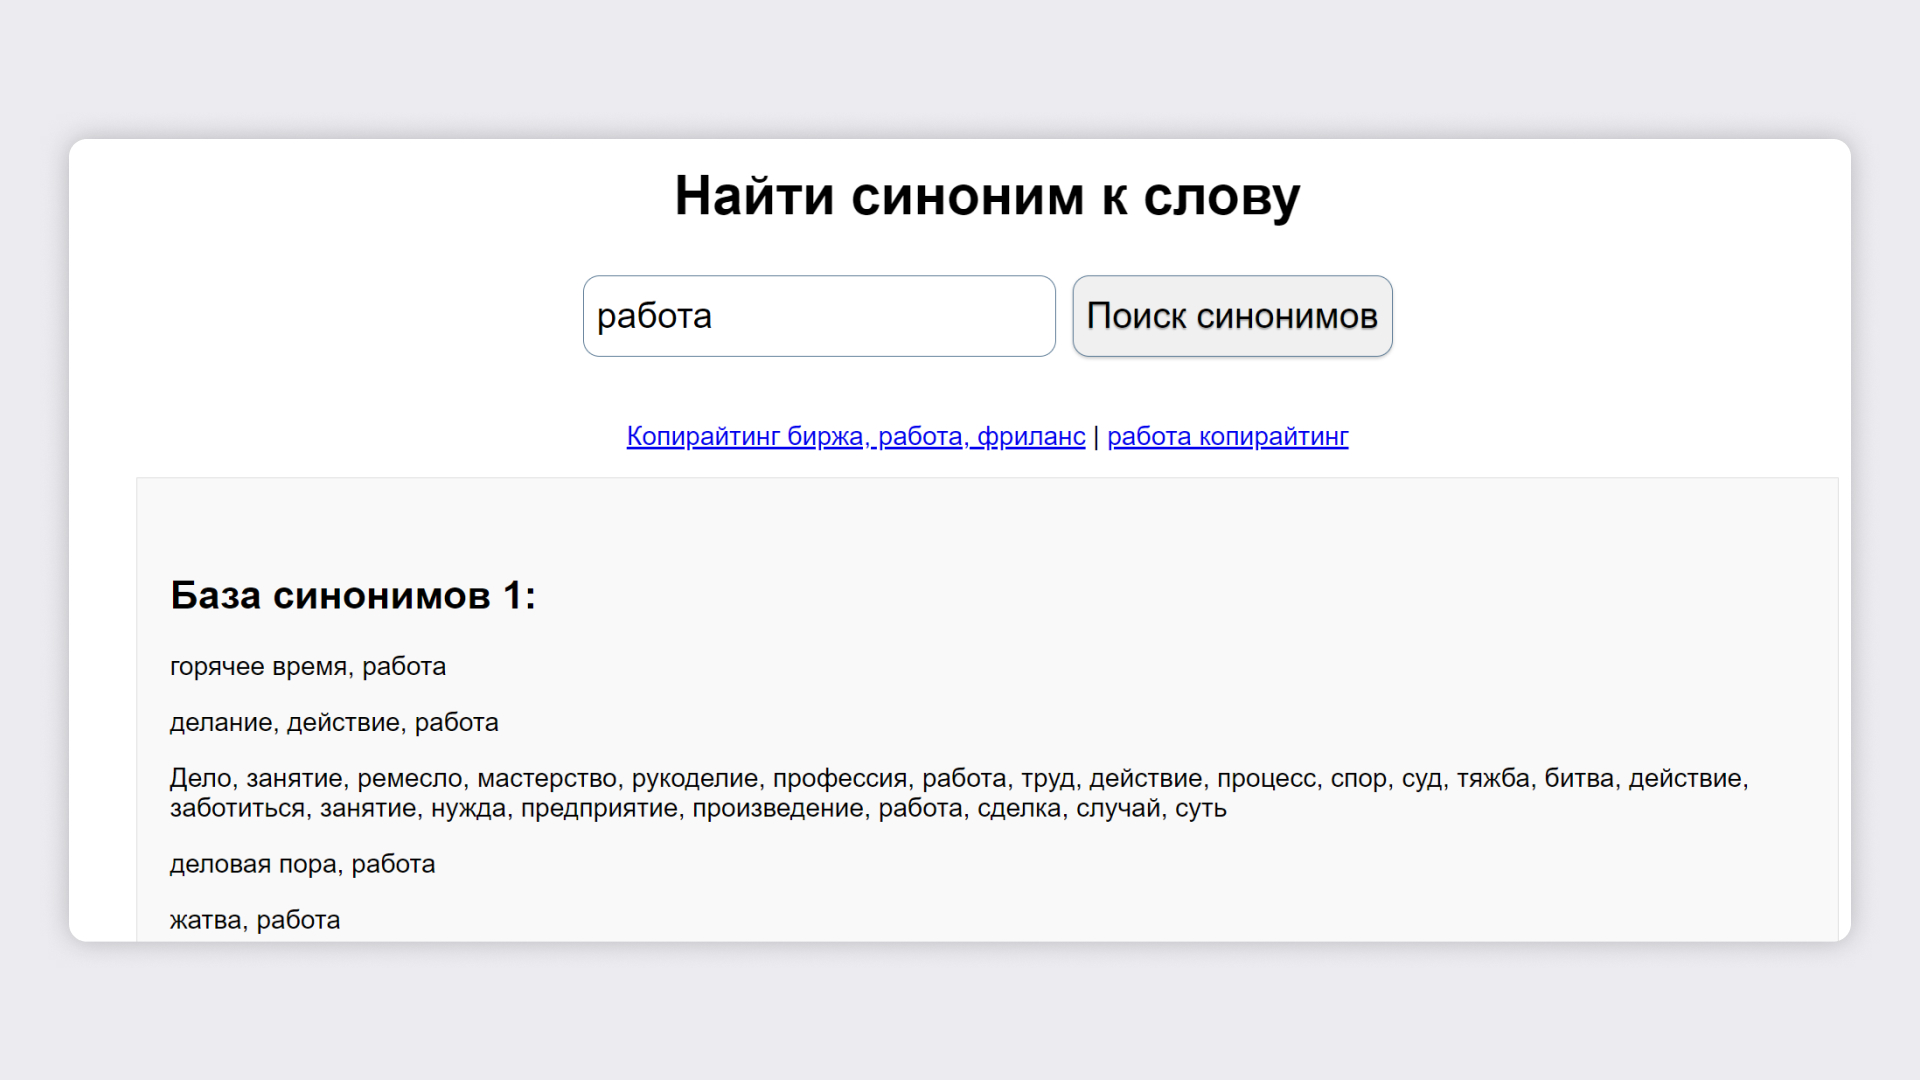Click the "Найти синоним к слову" heading
Screen dimensions: 1920x1080
point(987,195)
